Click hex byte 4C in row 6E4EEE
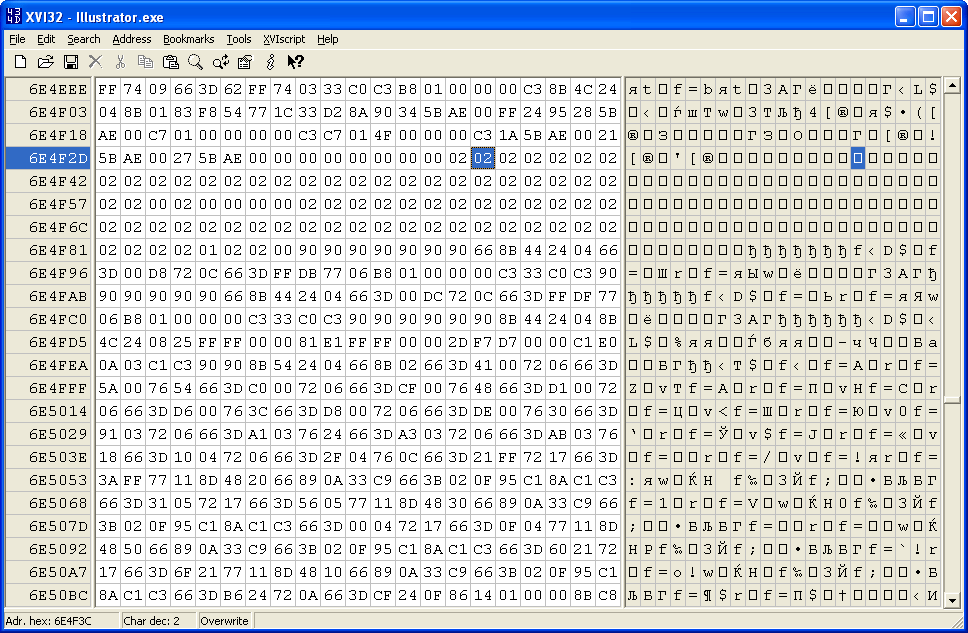Viewport: 968px width, 633px height. pos(583,89)
